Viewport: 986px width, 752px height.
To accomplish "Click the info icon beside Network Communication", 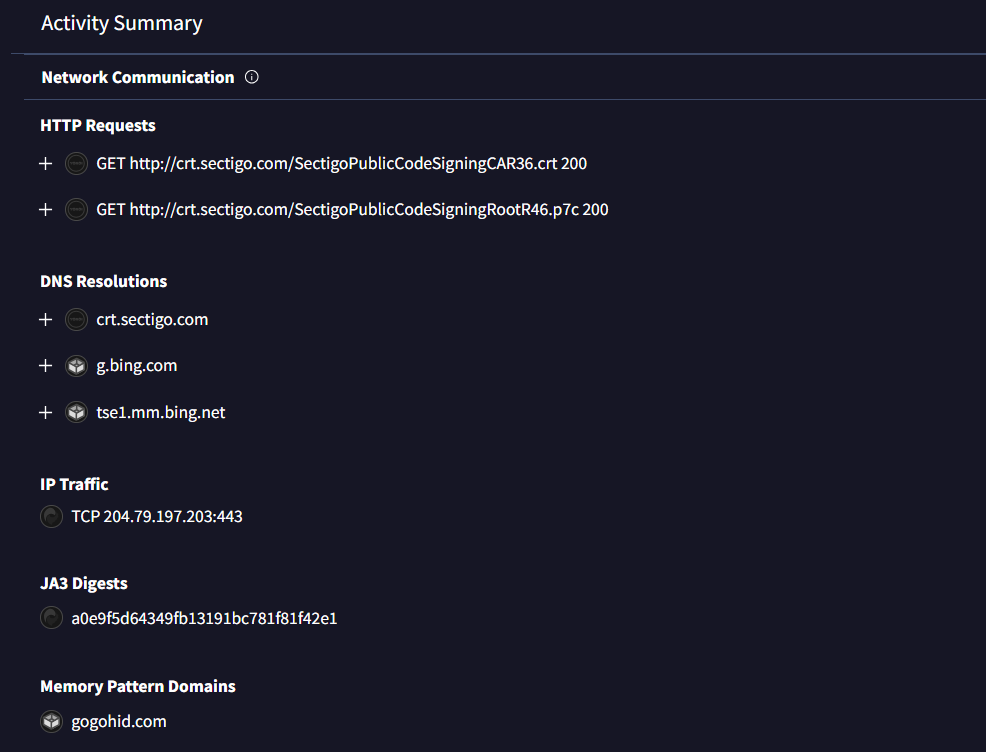I will click(x=252, y=77).
